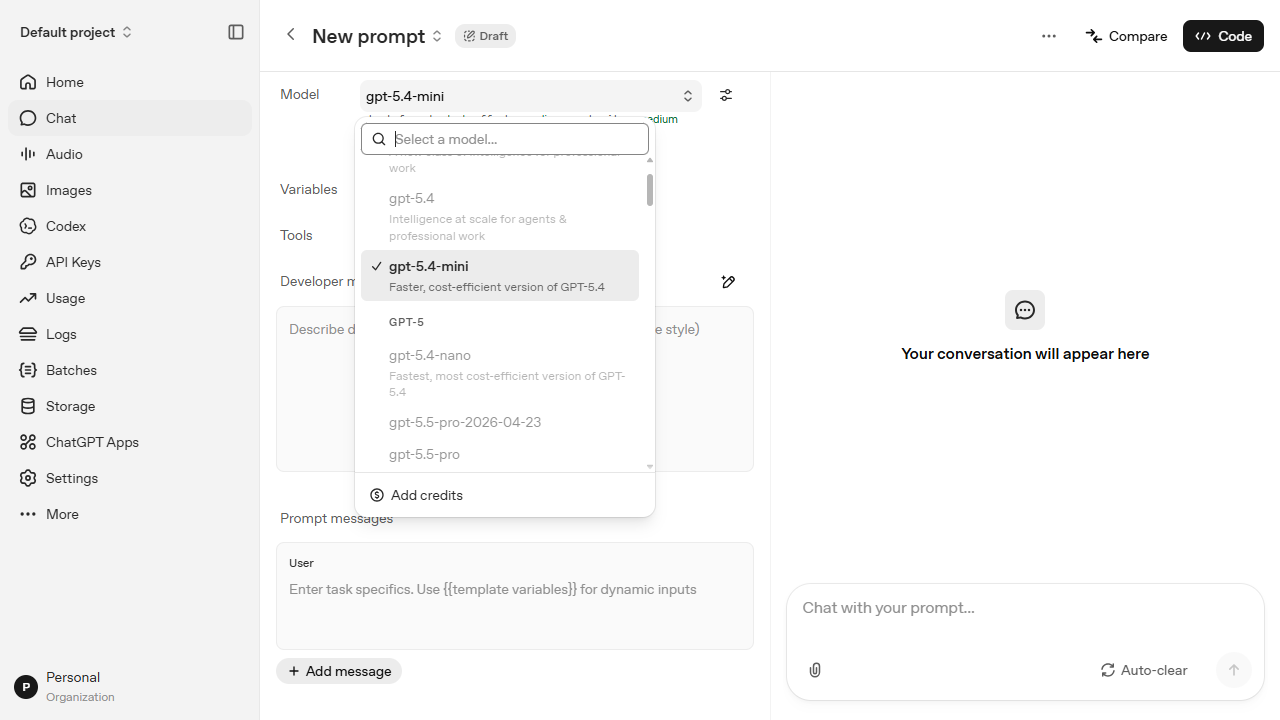Click the Images sidebar icon

click(28, 190)
